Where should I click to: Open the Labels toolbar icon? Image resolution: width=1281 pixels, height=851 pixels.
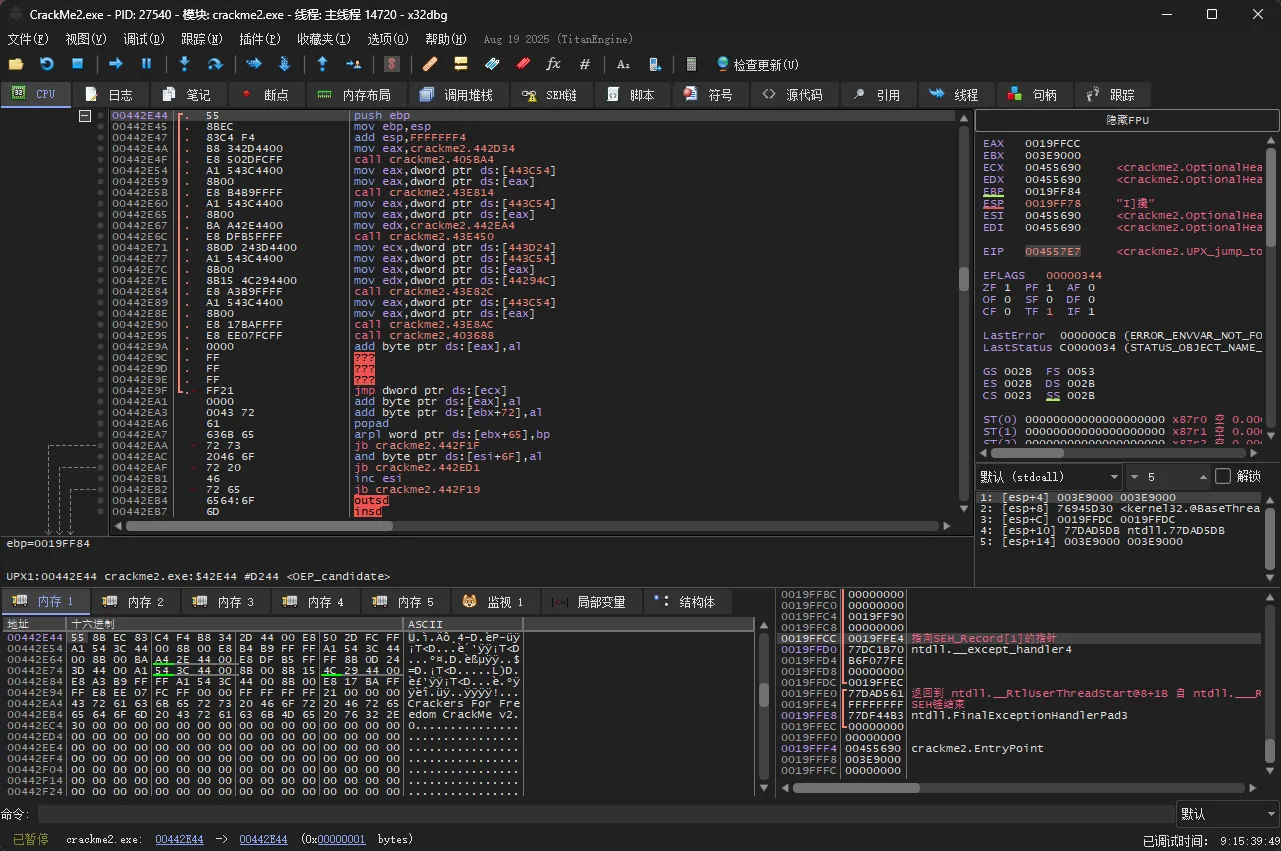pyautogui.click(x=492, y=64)
